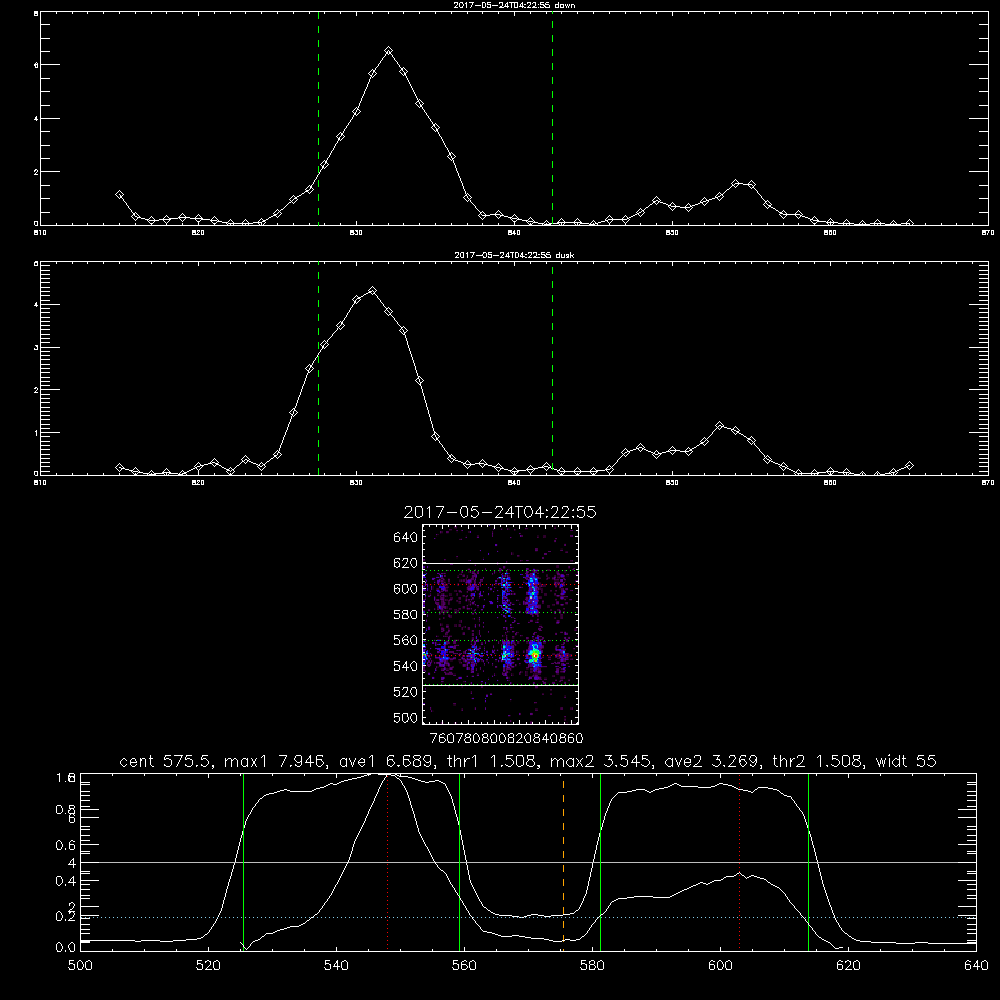Click the upper white horizontal line in spectral image
1000x1000 pixels.
coord(501,563)
